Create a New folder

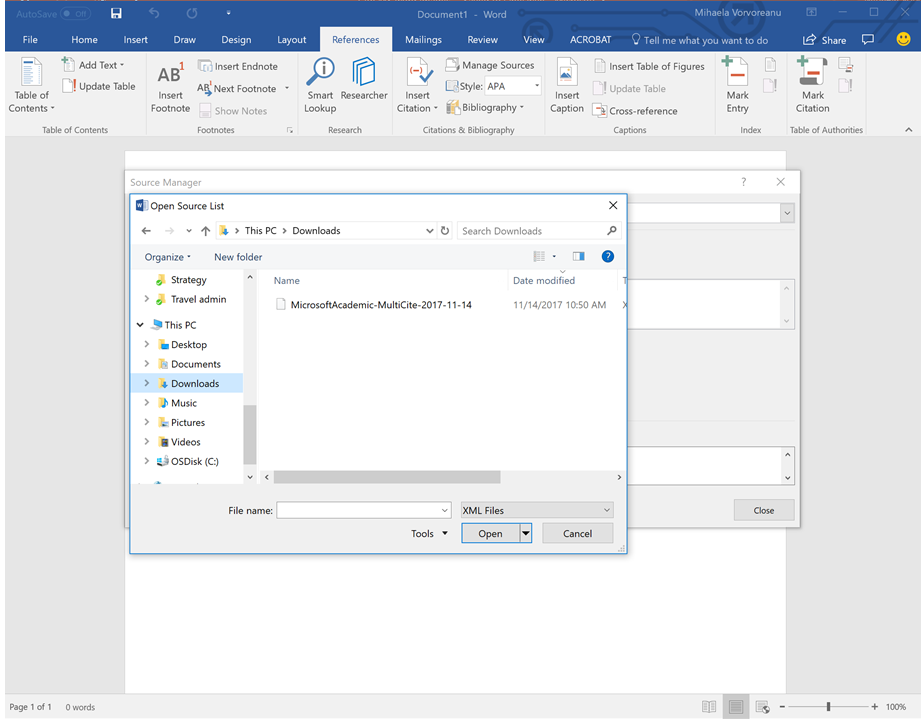click(x=238, y=256)
